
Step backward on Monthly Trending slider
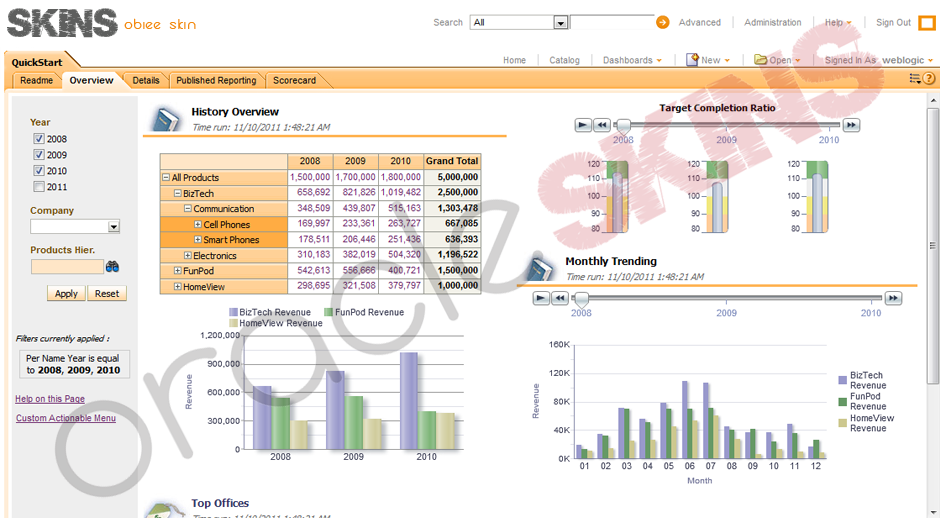coord(560,298)
